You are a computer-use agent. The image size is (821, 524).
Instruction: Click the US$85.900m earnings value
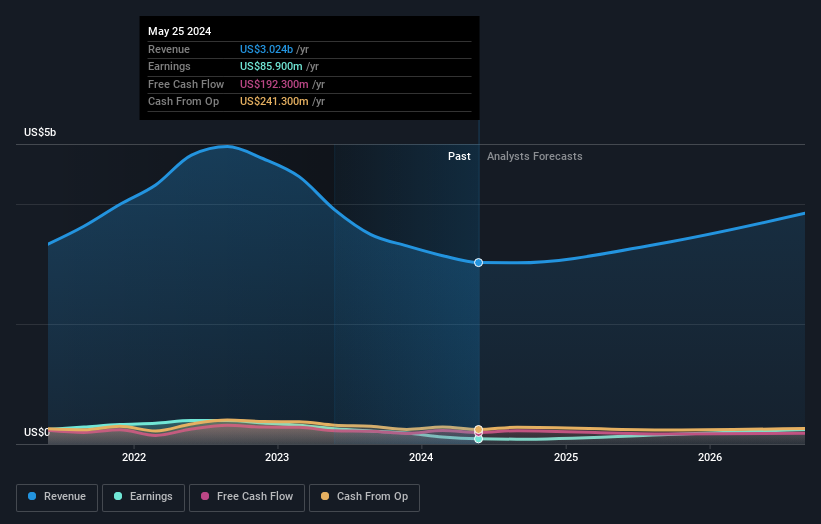click(271, 66)
